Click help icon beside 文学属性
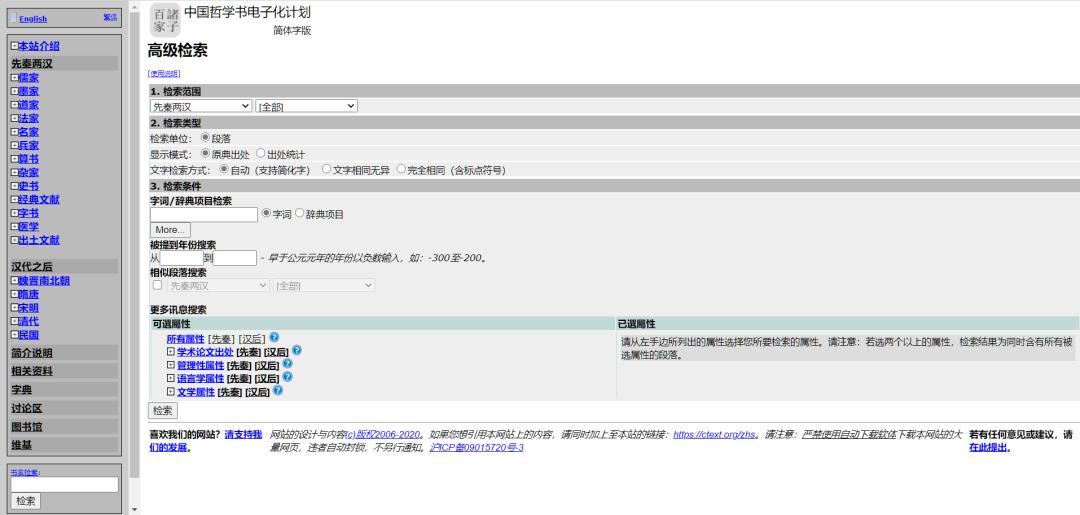 pos(277,391)
